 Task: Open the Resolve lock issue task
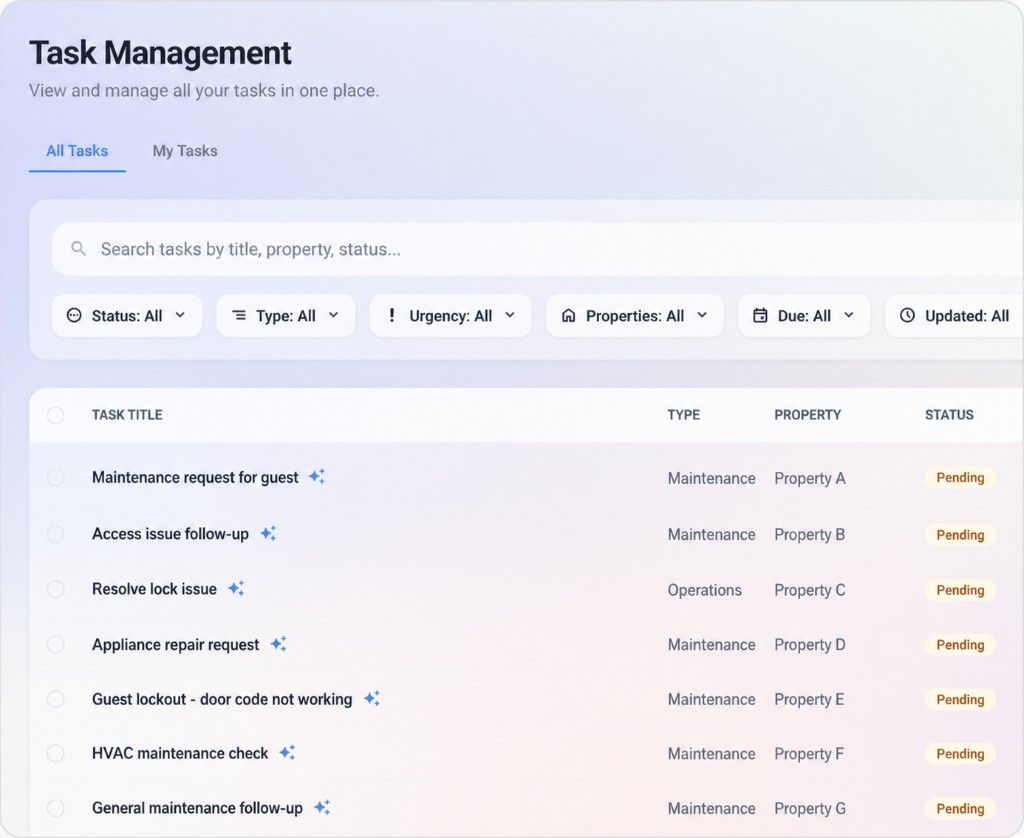[x=154, y=589]
